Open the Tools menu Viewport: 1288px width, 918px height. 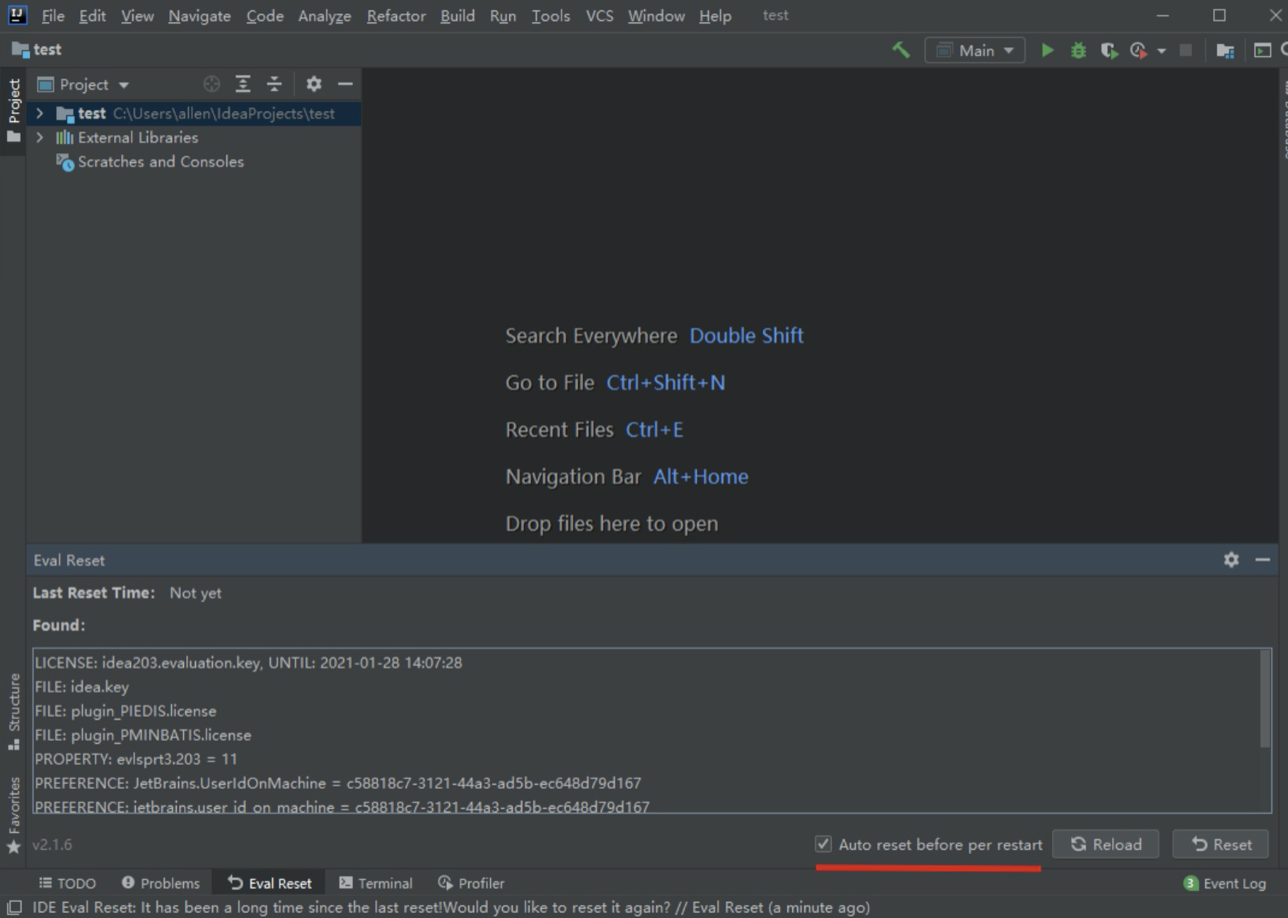(x=551, y=16)
